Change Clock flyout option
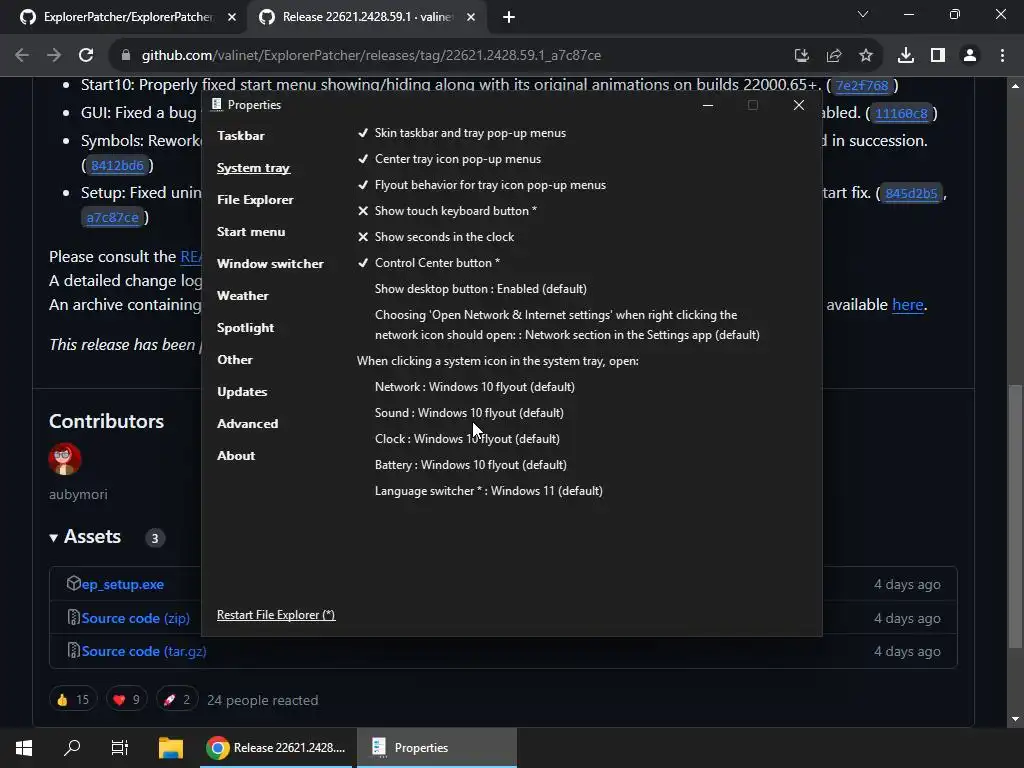The image size is (1024, 768). (x=467, y=440)
